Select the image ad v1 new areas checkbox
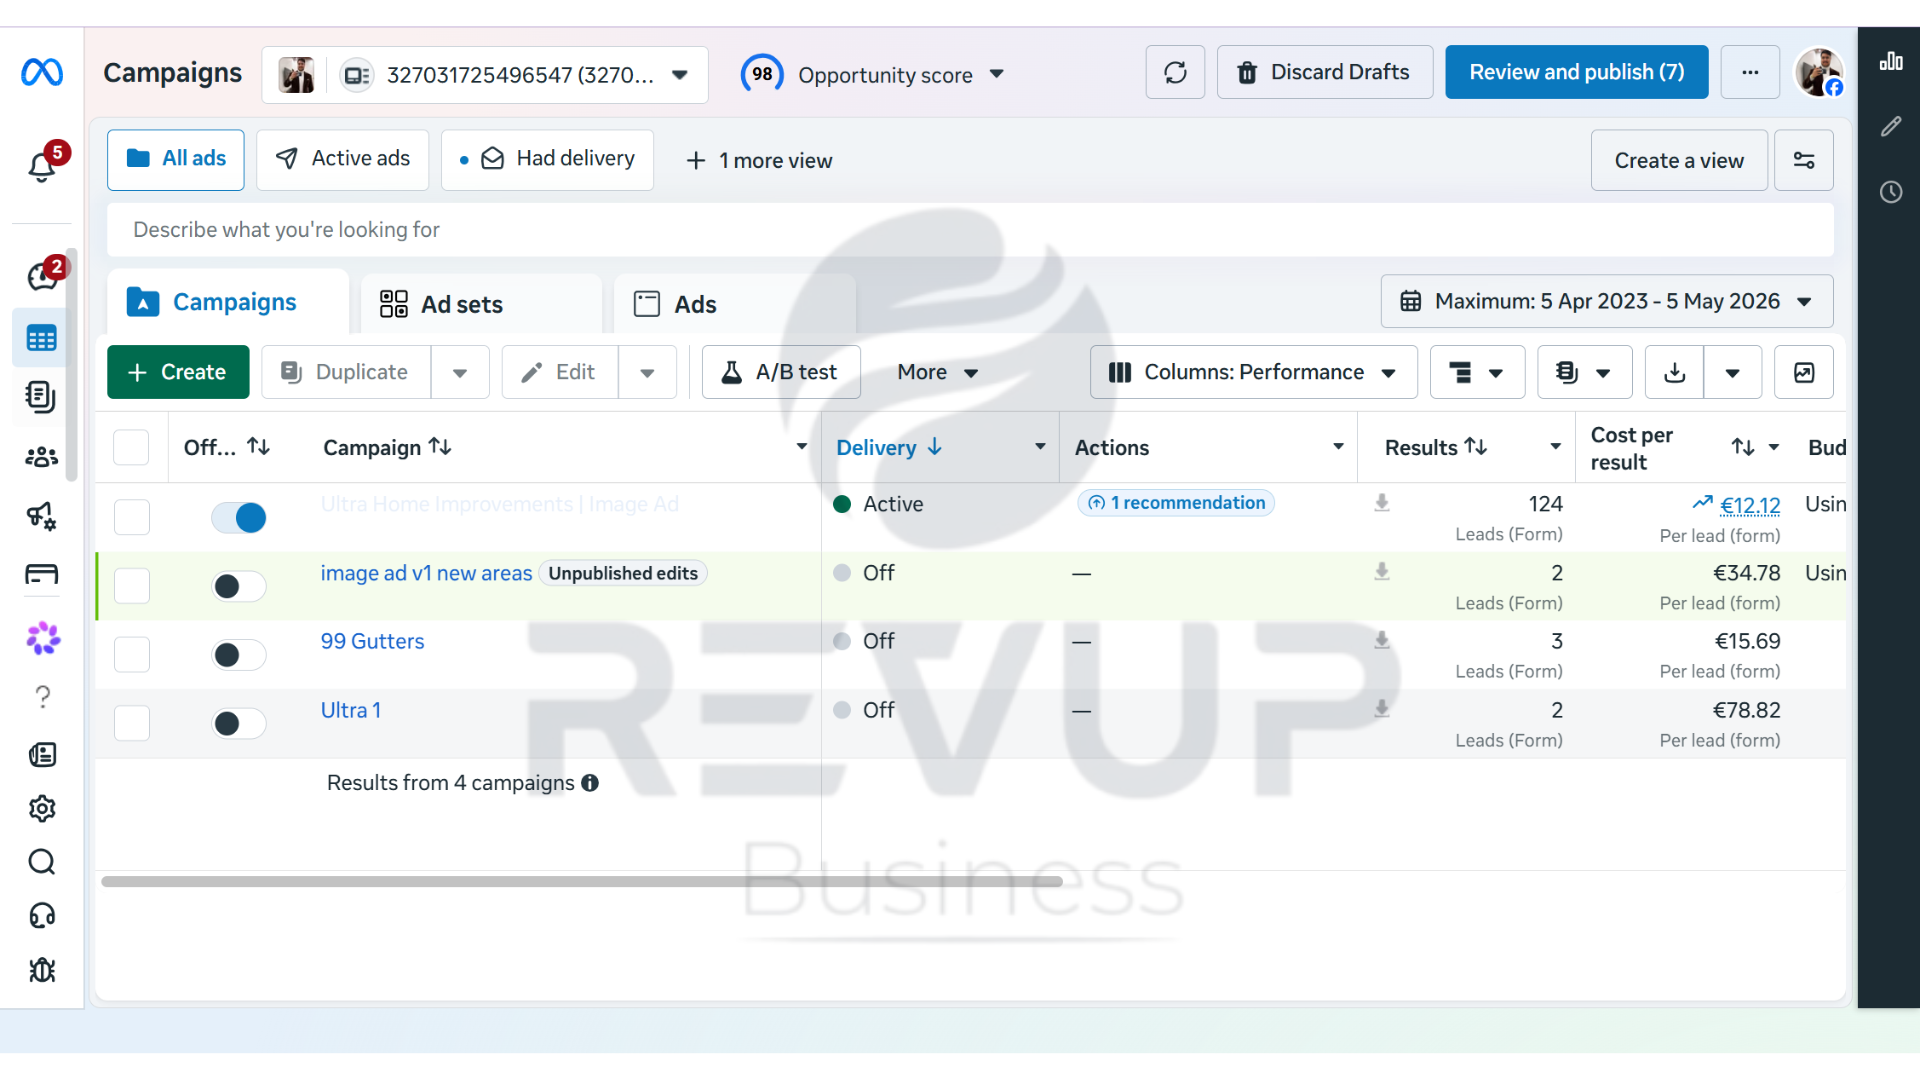This screenshot has height=1080, width=1920. click(132, 586)
